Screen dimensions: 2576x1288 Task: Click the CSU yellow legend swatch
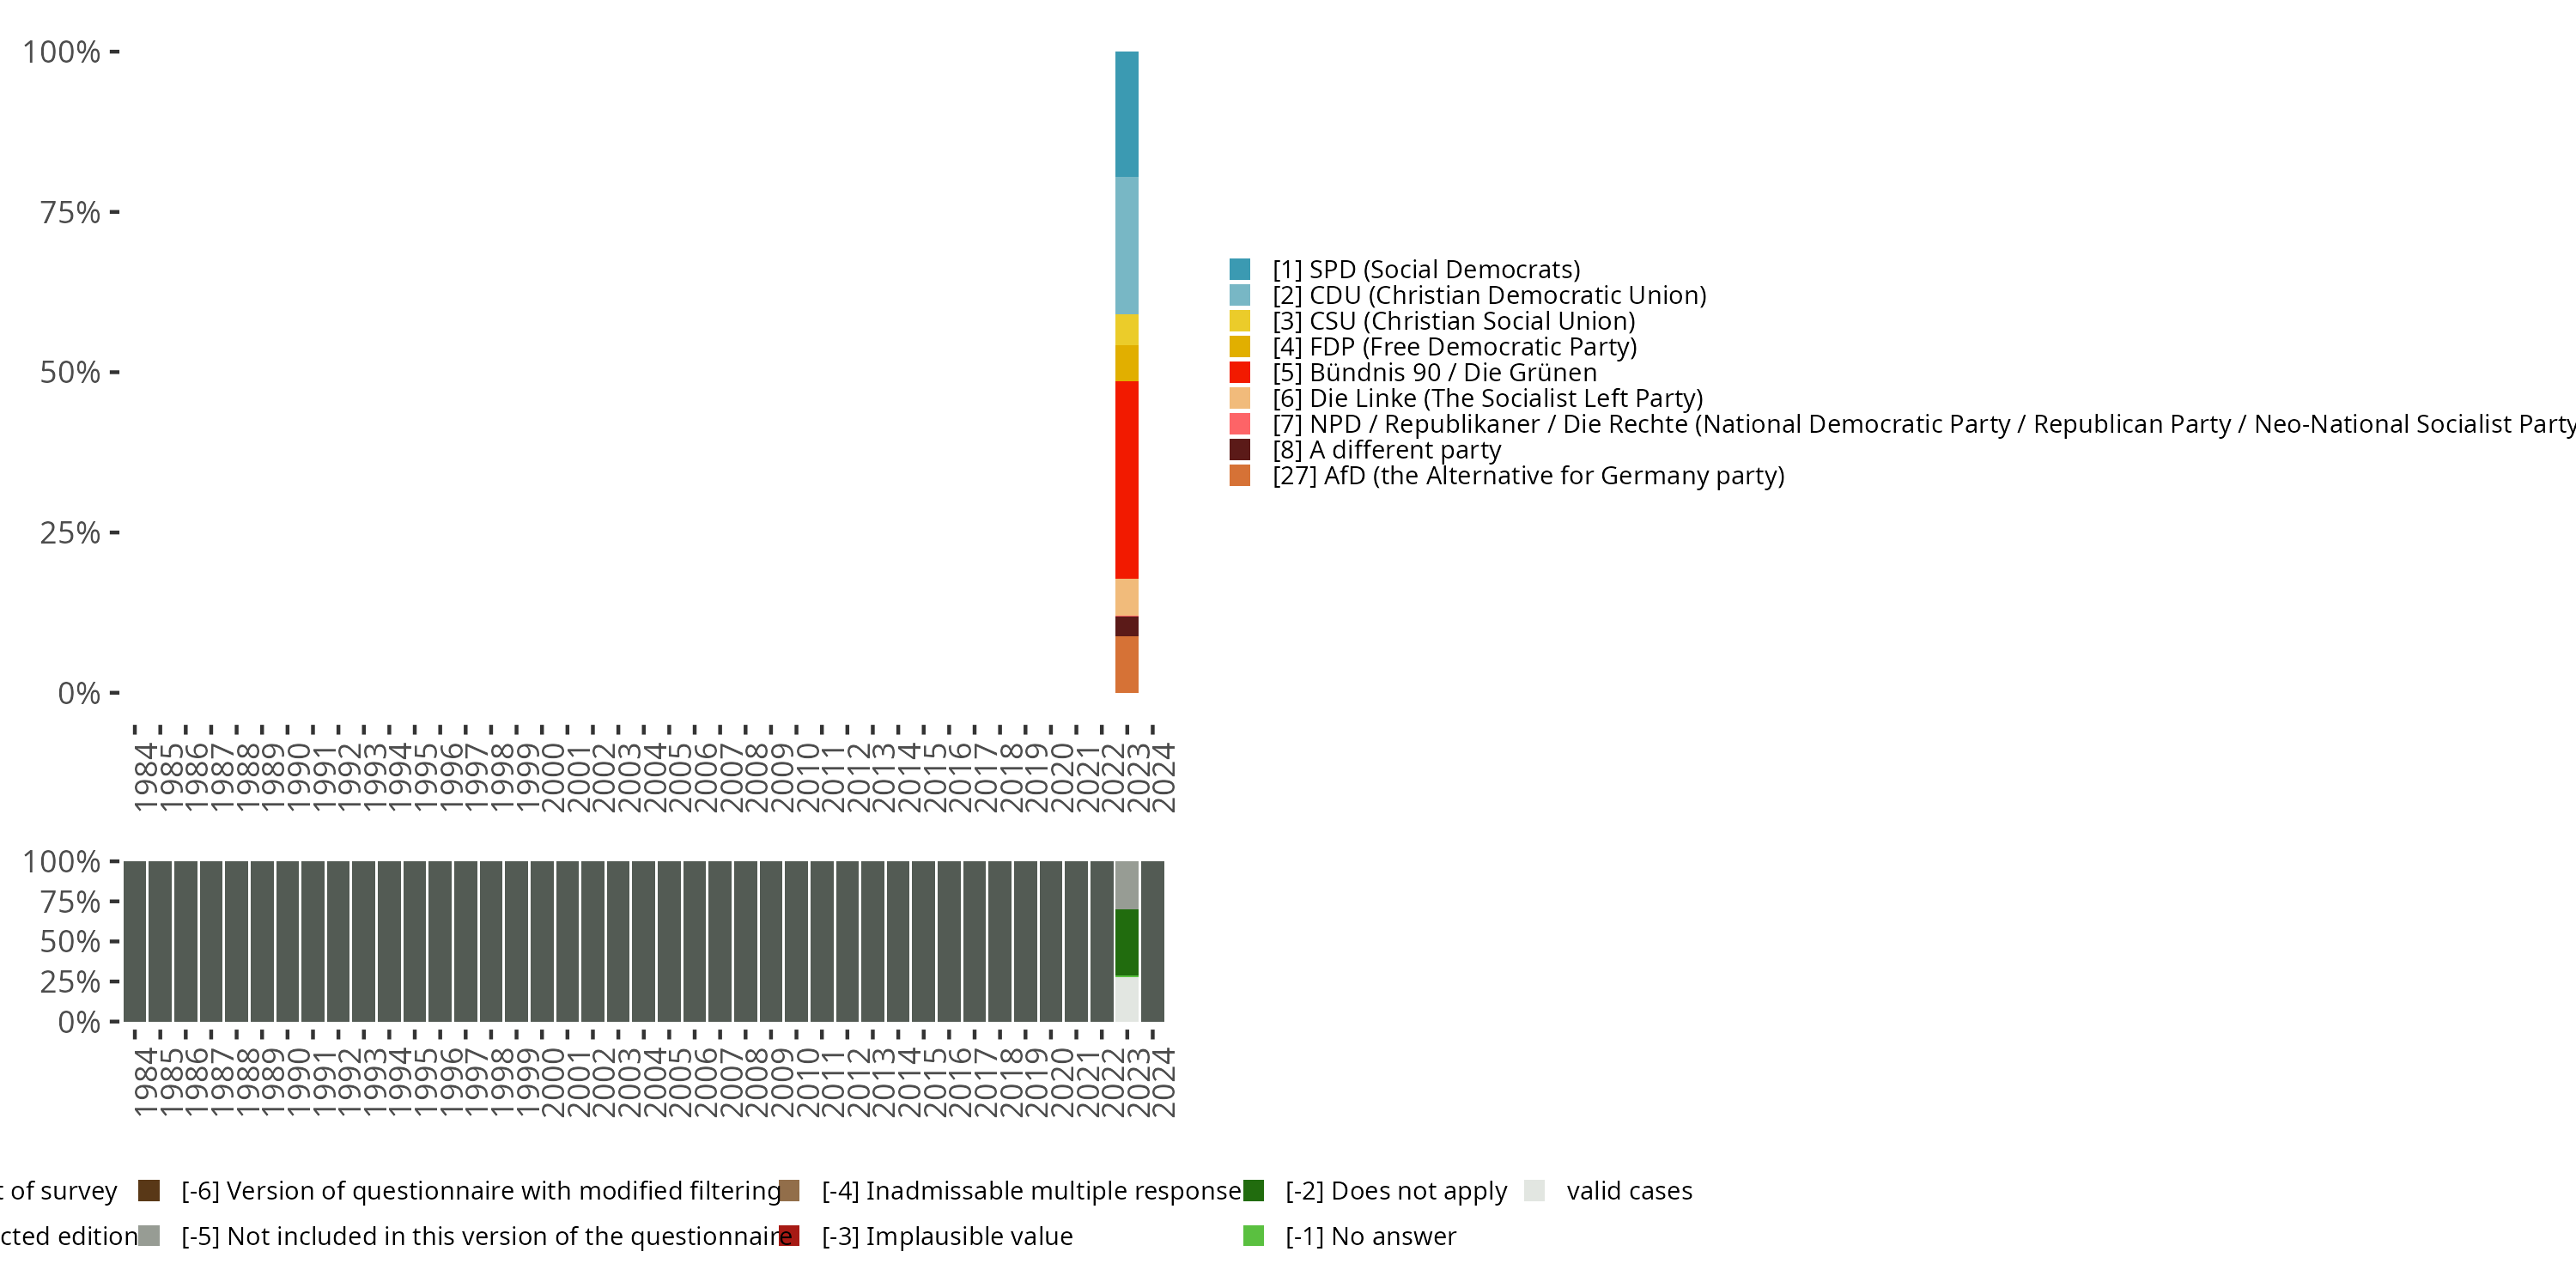pos(1239,321)
